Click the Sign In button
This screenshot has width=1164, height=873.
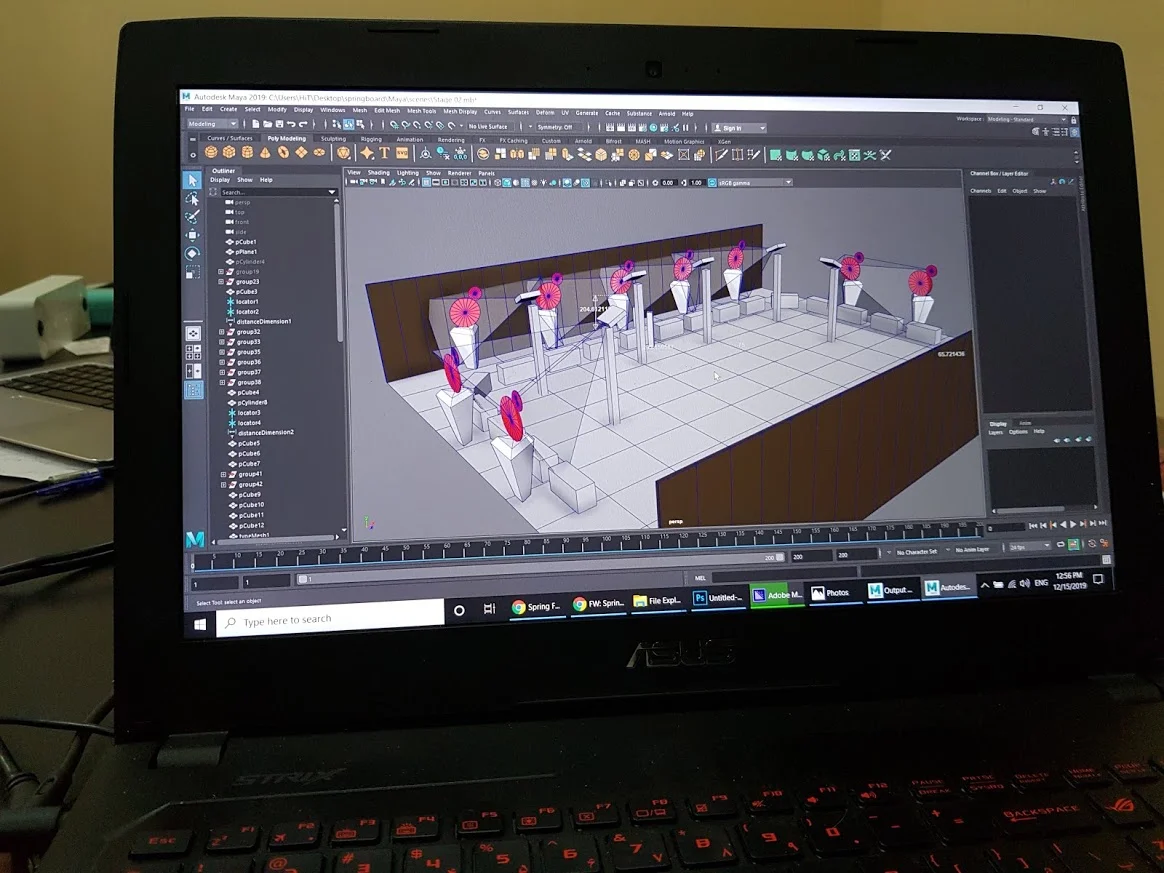coord(739,128)
